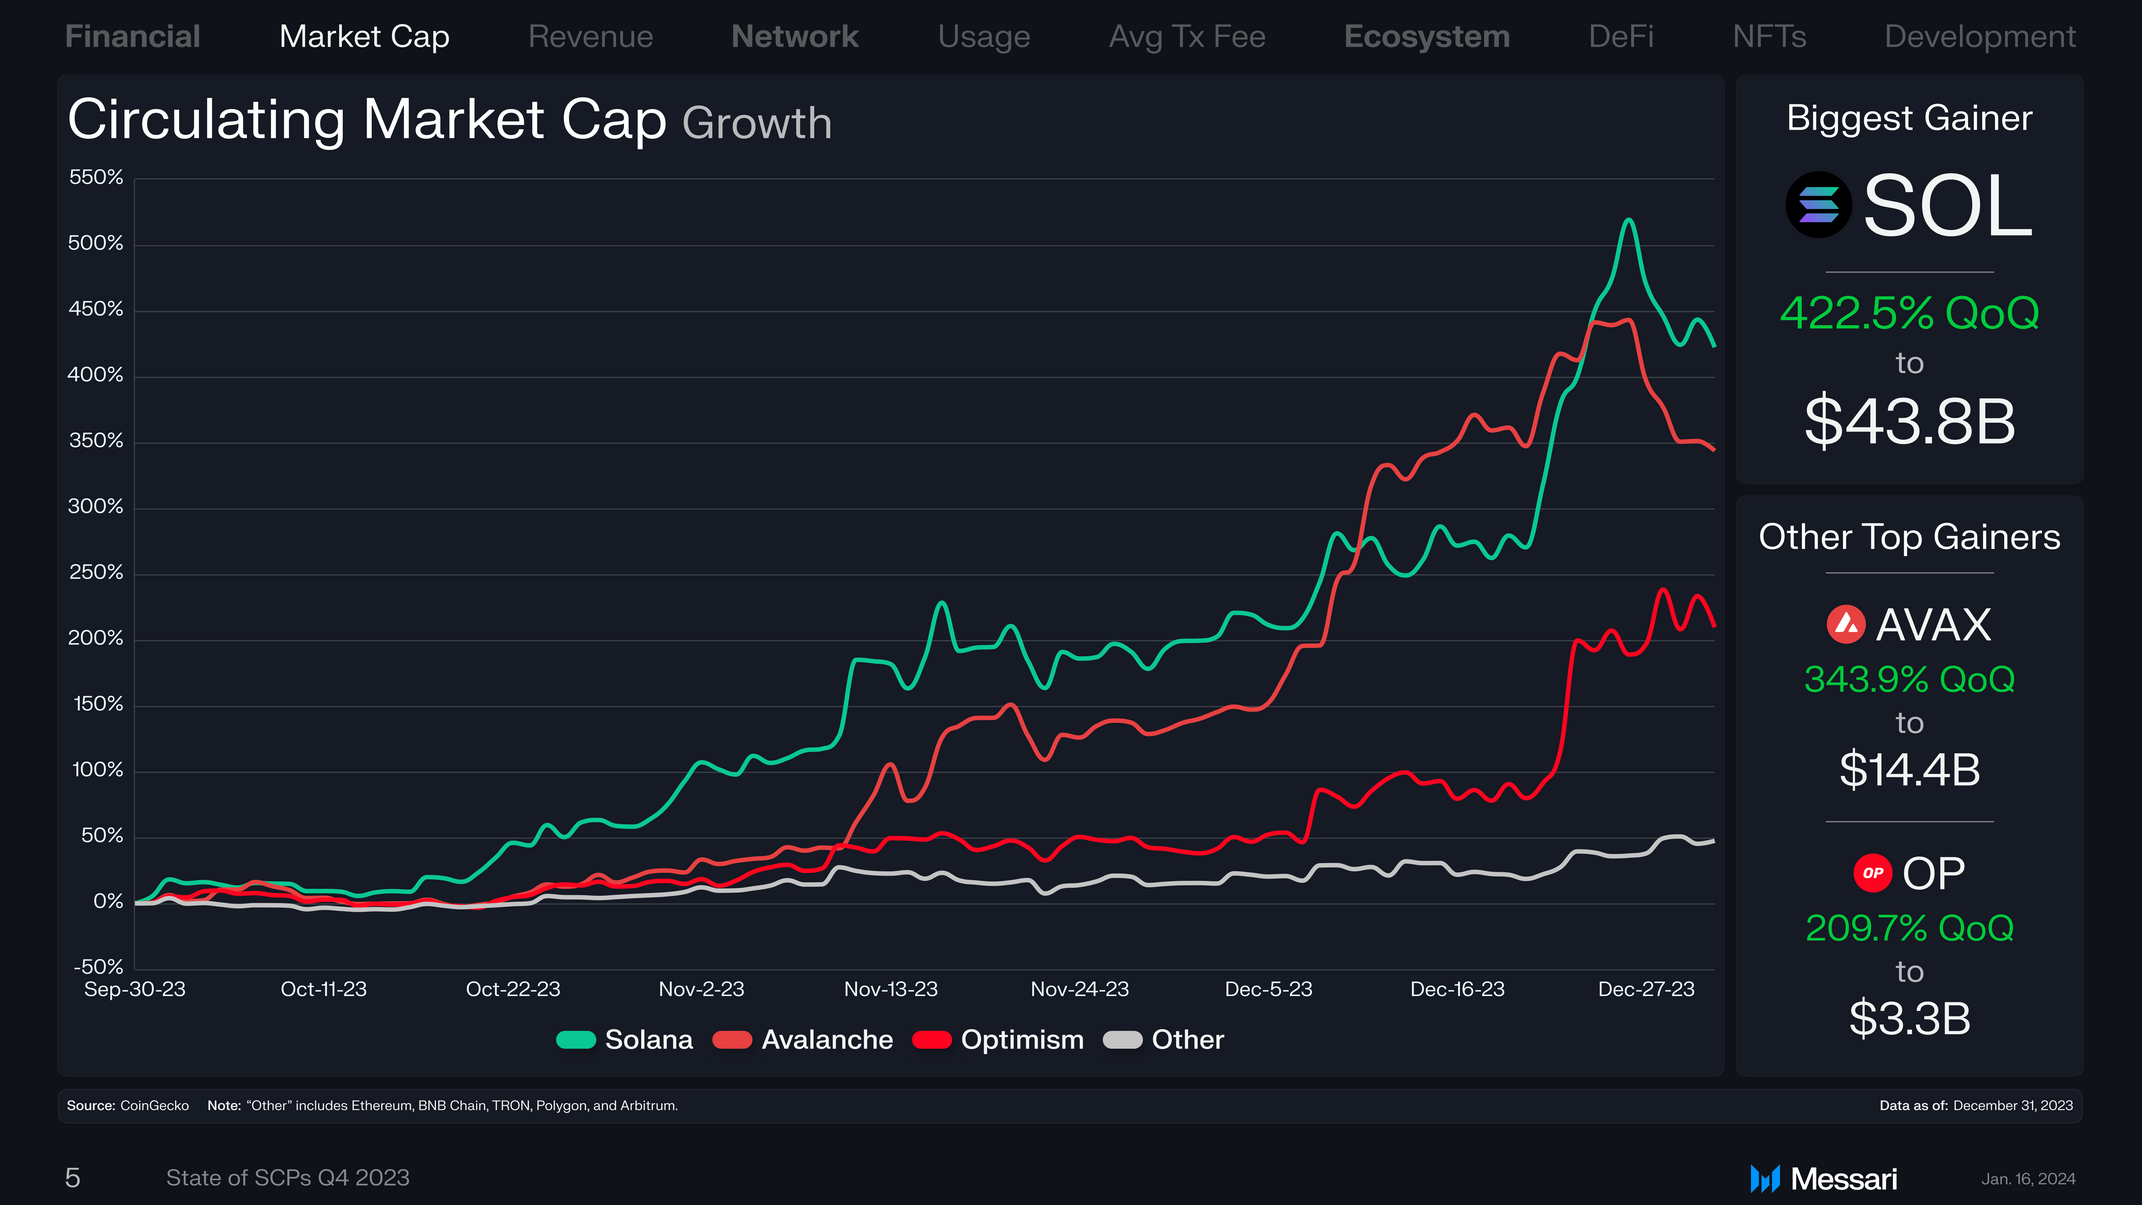
Task: Go to the Usage tab
Action: pyautogui.click(x=984, y=38)
